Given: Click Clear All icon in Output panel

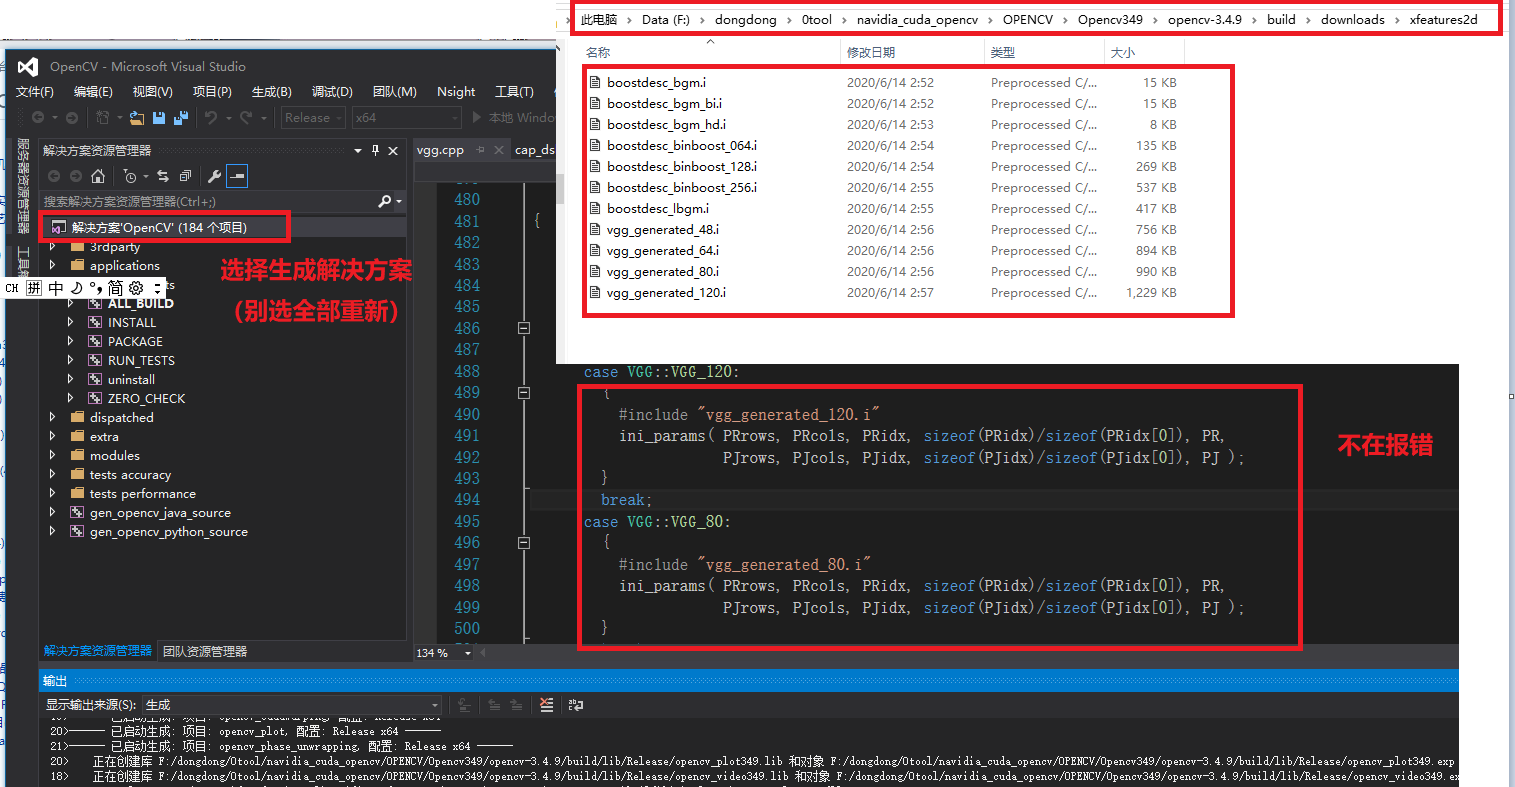Looking at the screenshot, I should pyautogui.click(x=546, y=704).
